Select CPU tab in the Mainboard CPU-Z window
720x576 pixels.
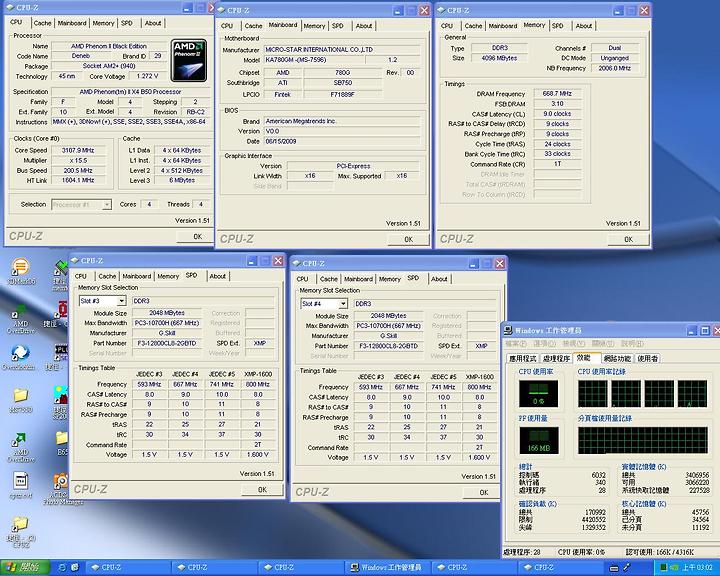point(227,26)
